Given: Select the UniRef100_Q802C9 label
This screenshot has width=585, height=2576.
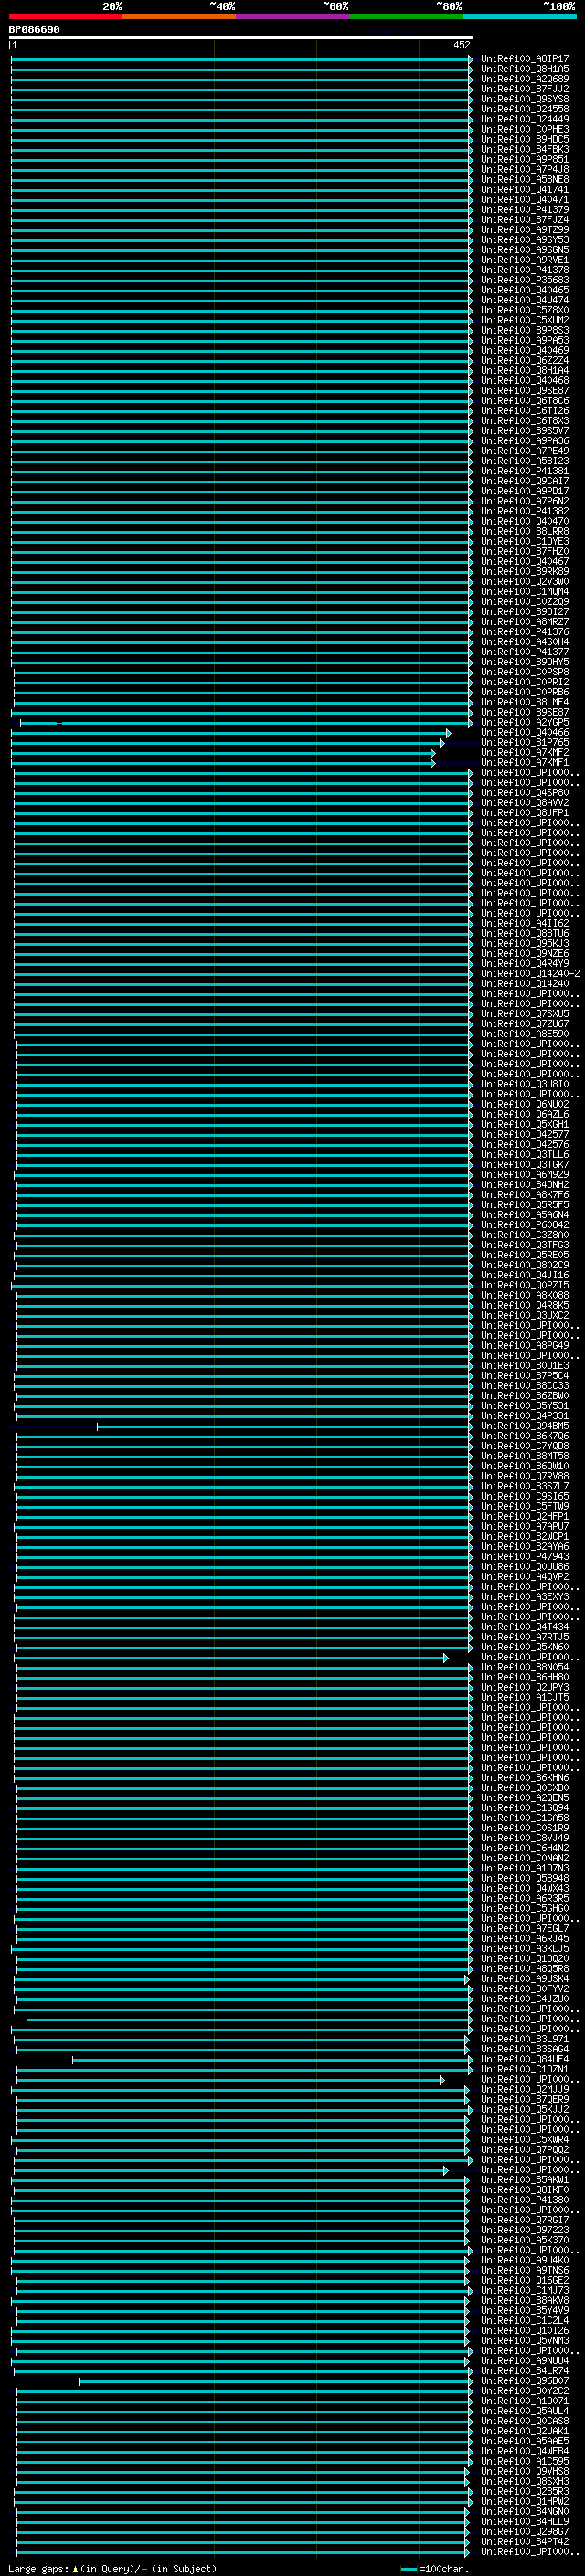Looking at the screenshot, I should pos(524,1265).
